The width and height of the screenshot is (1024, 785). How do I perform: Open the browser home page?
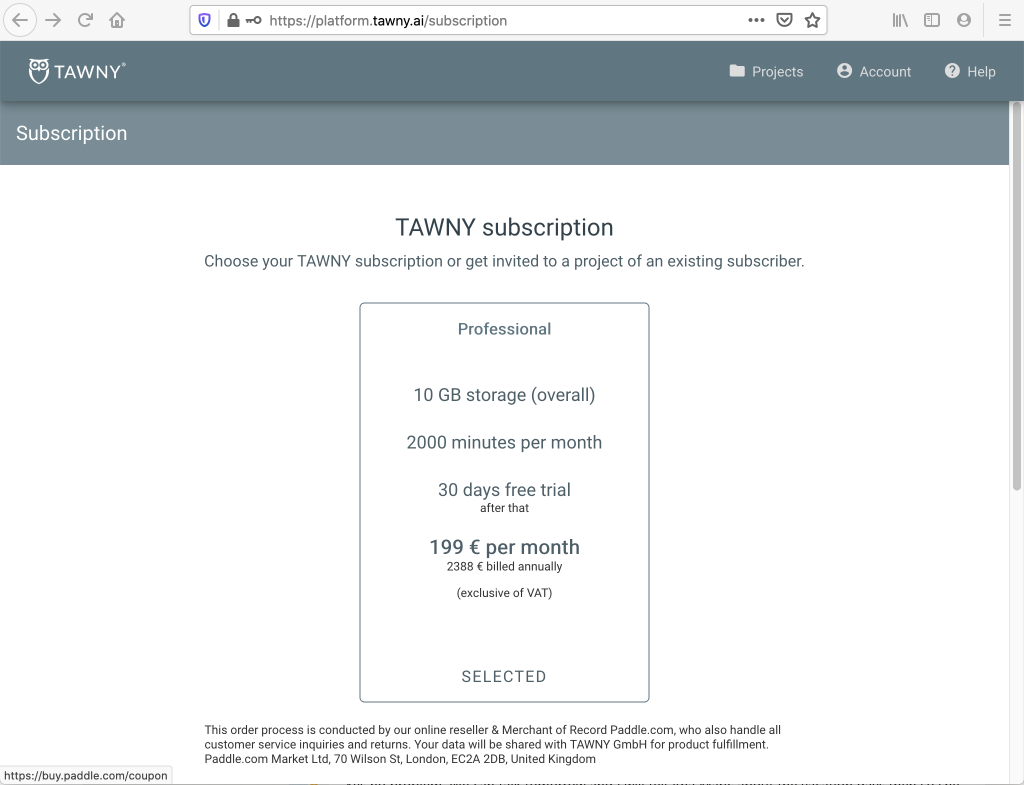(x=117, y=20)
